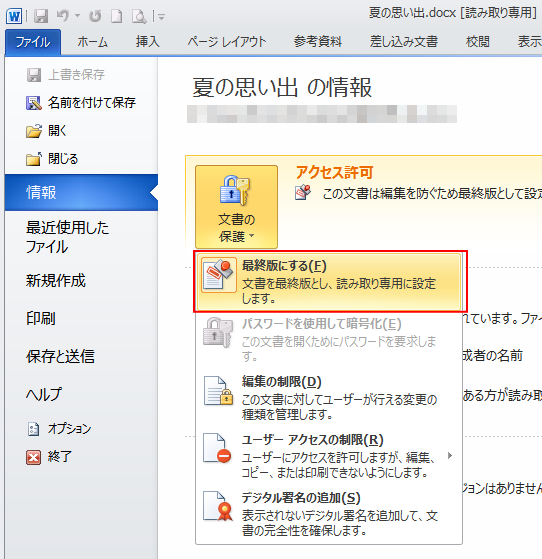Screen dimensions: 542x559
Task: Click the Word application icon in title bar
Action: (14, 16)
